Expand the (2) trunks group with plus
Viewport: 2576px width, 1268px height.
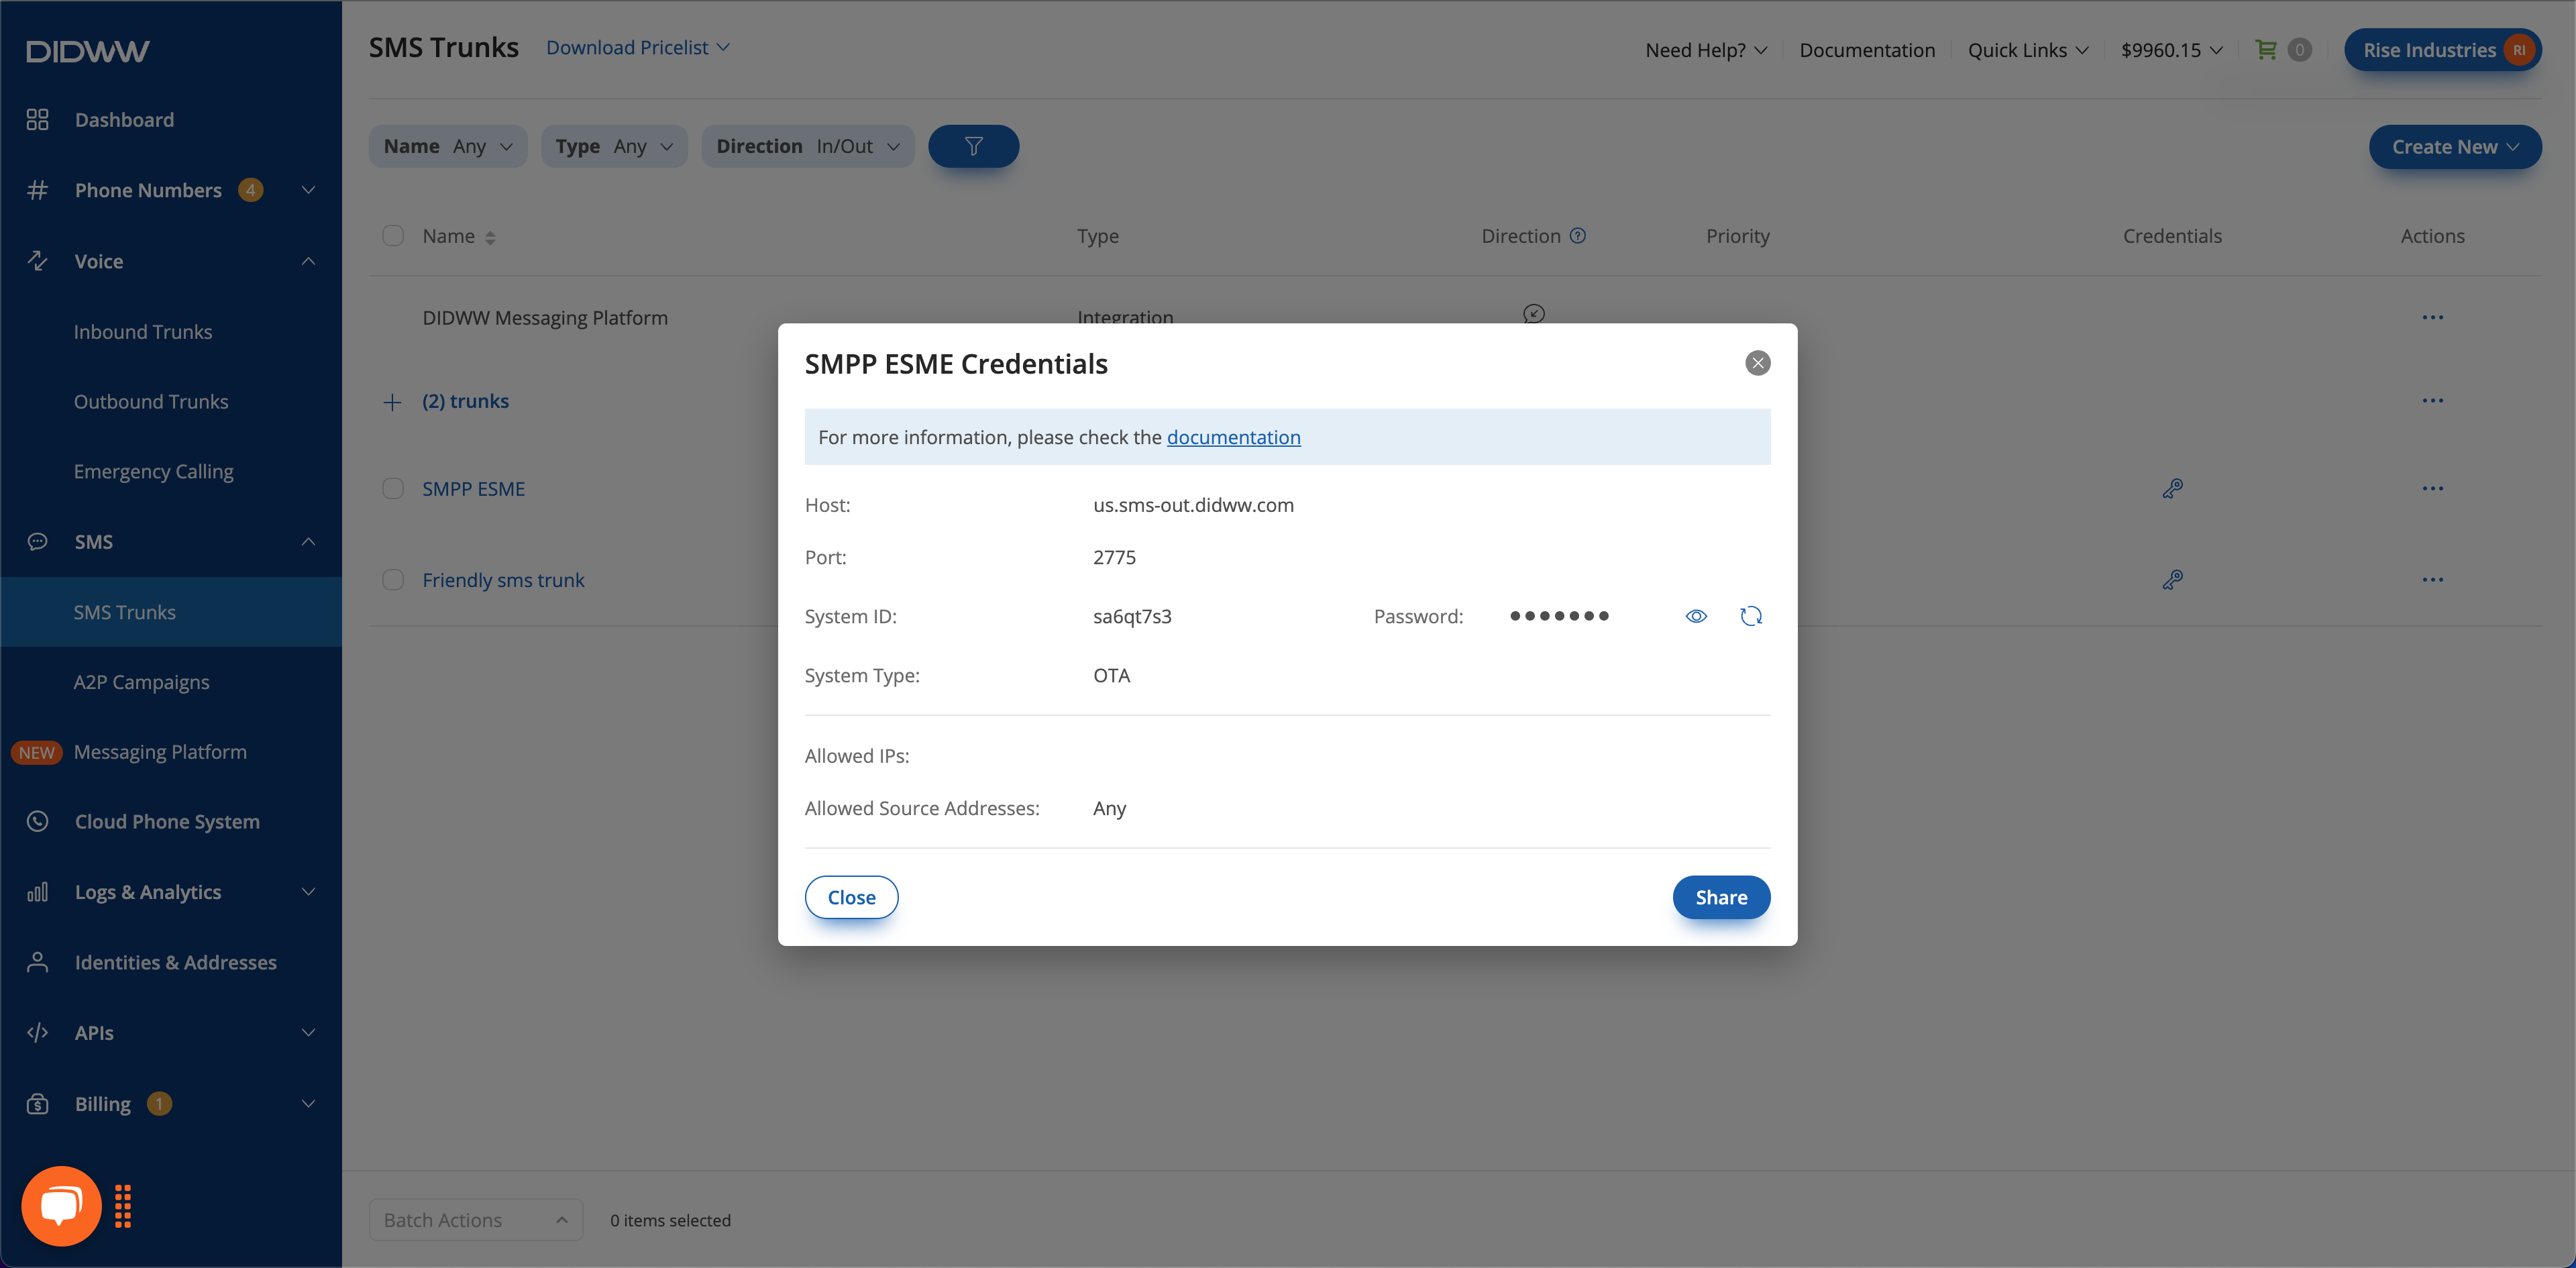coord(392,402)
